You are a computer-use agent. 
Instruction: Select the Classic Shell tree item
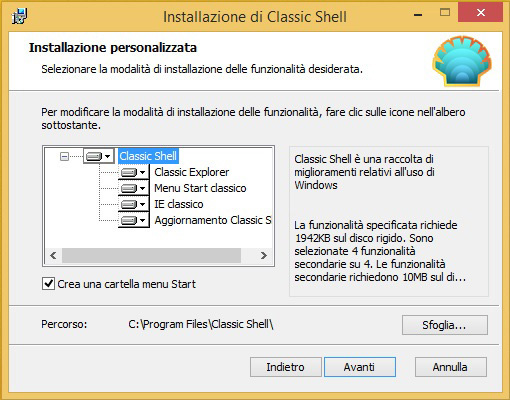coord(148,156)
